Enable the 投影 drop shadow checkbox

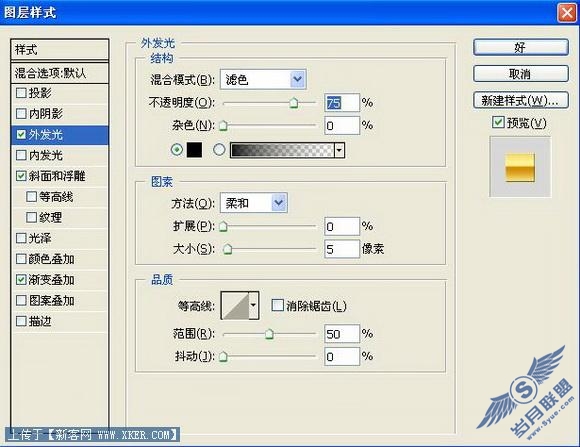click(21, 93)
